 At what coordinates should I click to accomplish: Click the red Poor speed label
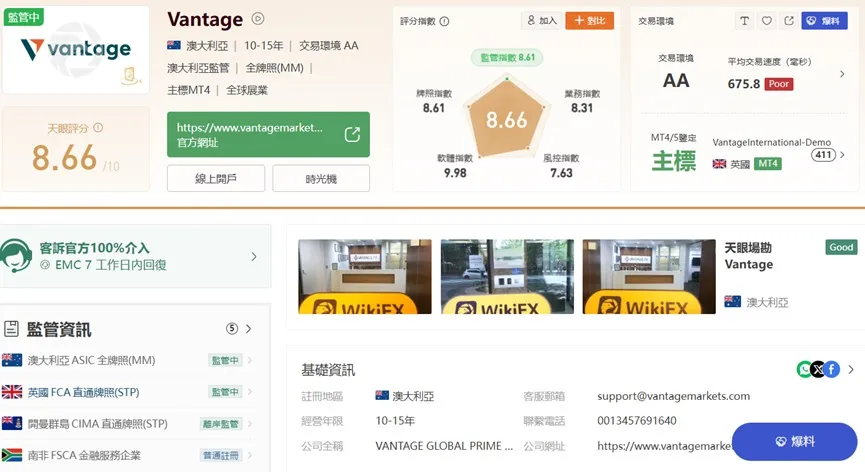(778, 84)
